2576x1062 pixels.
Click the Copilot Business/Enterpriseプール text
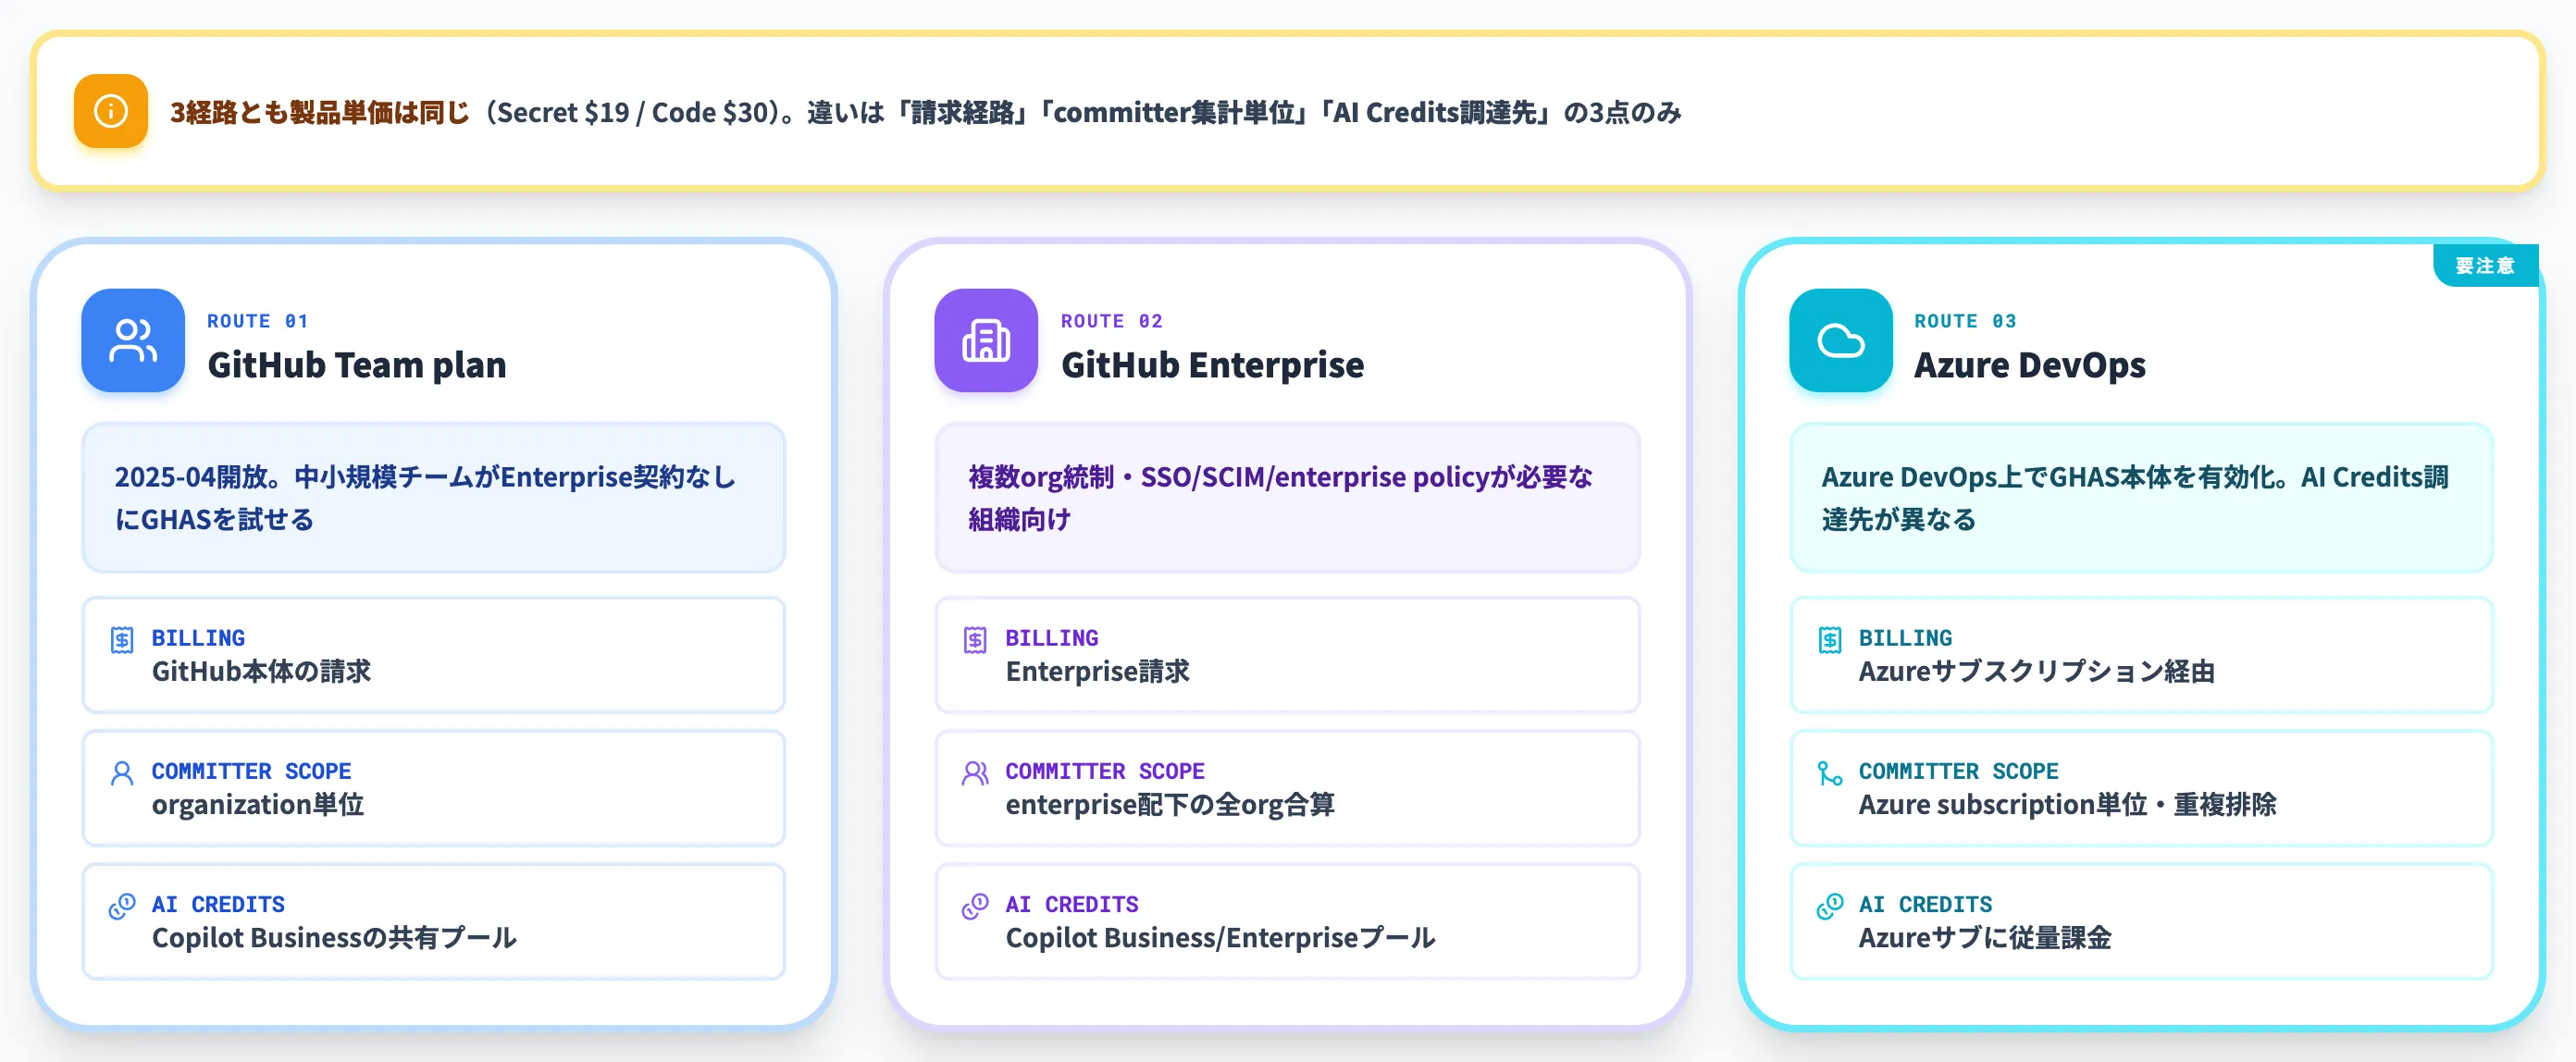click(1220, 937)
